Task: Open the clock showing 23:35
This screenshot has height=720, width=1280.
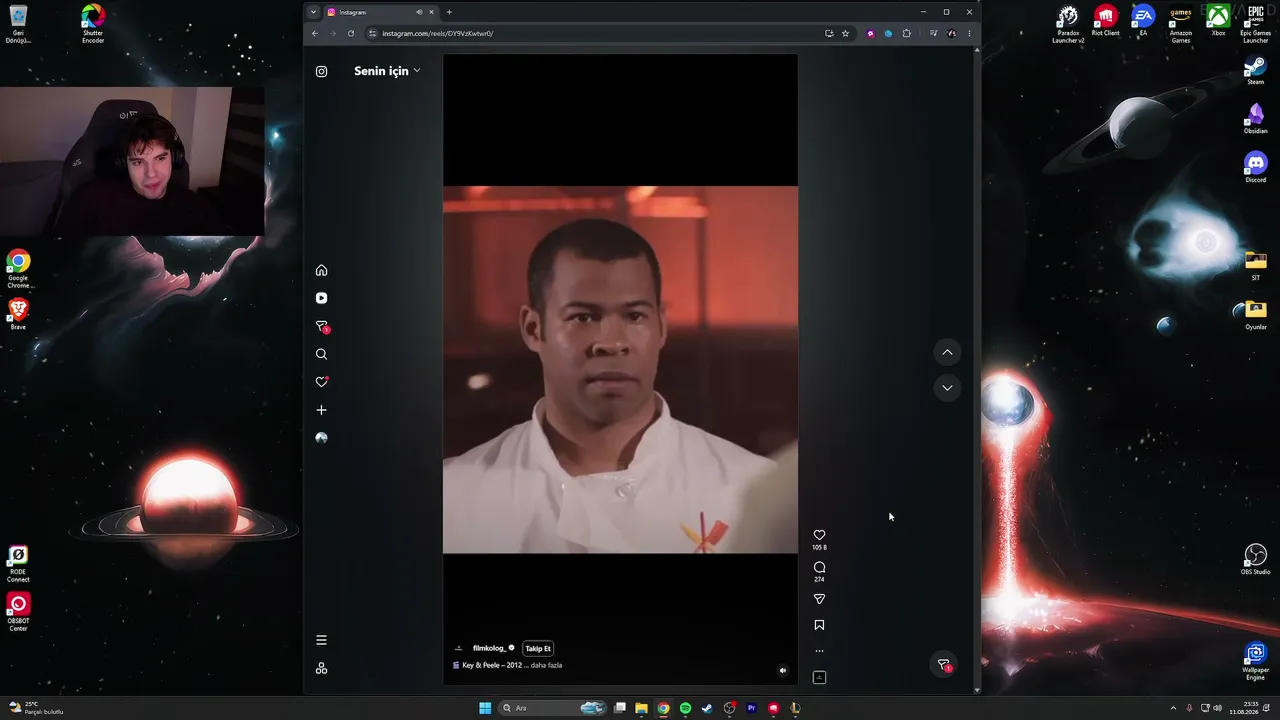Action: [x=1246, y=708]
